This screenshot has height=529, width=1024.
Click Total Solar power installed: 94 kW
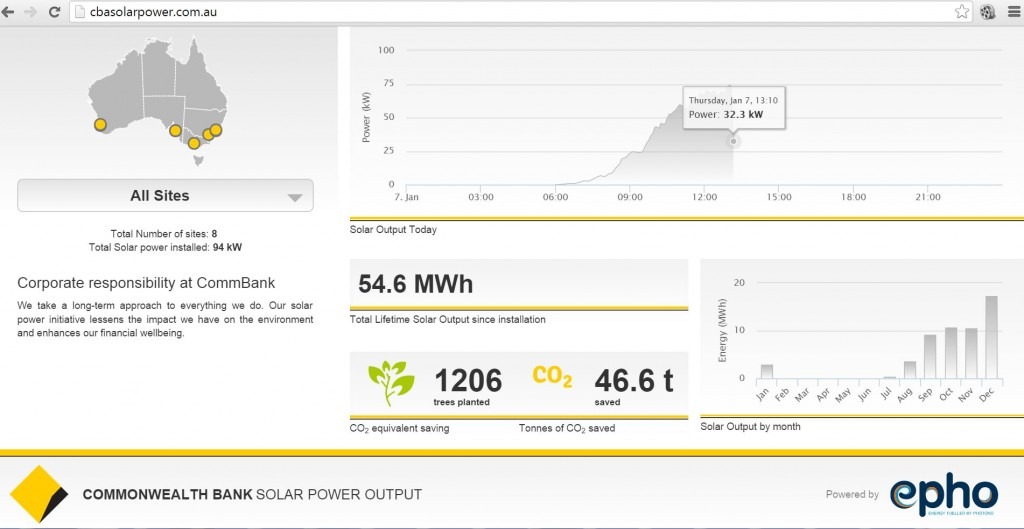click(x=165, y=248)
